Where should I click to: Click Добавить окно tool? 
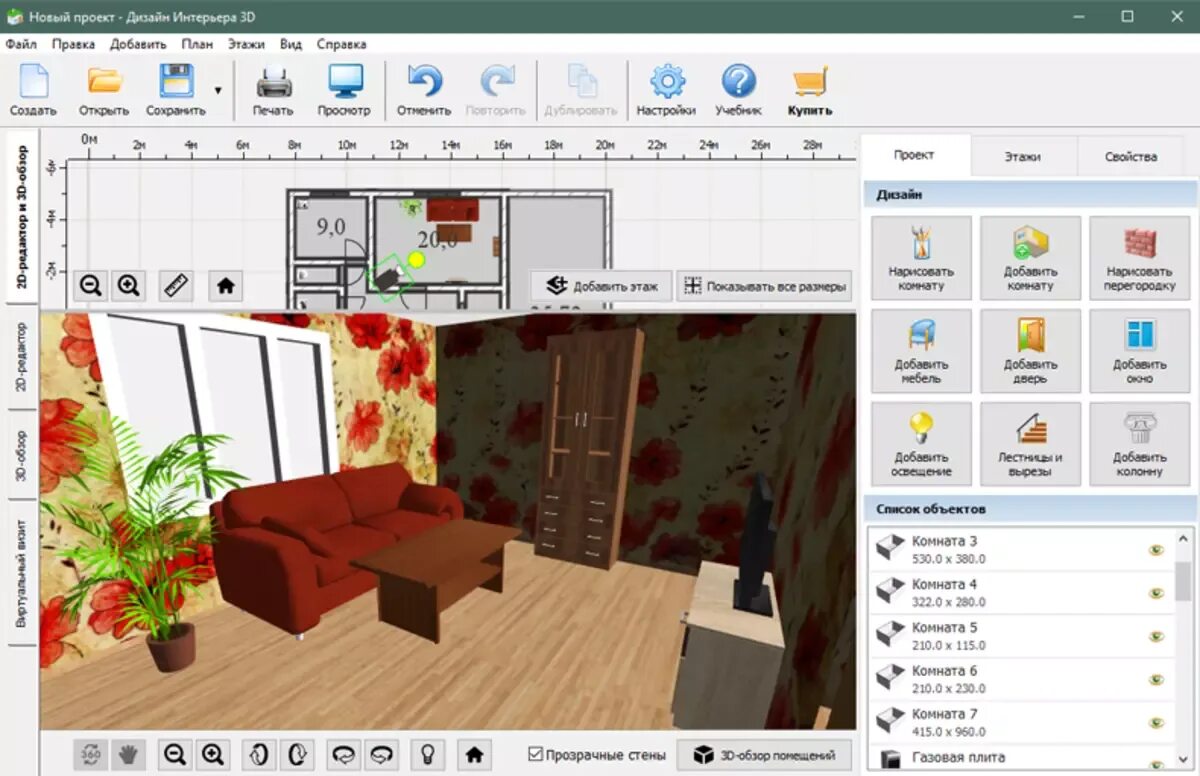(1139, 351)
